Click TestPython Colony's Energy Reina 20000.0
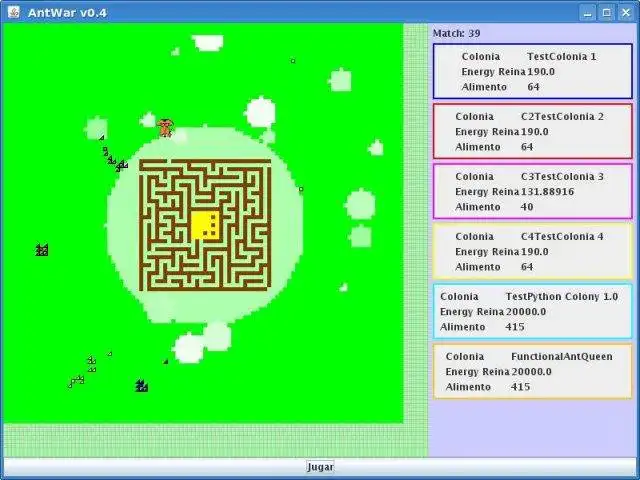This screenshot has width=640, height=480. pos(526,312)
